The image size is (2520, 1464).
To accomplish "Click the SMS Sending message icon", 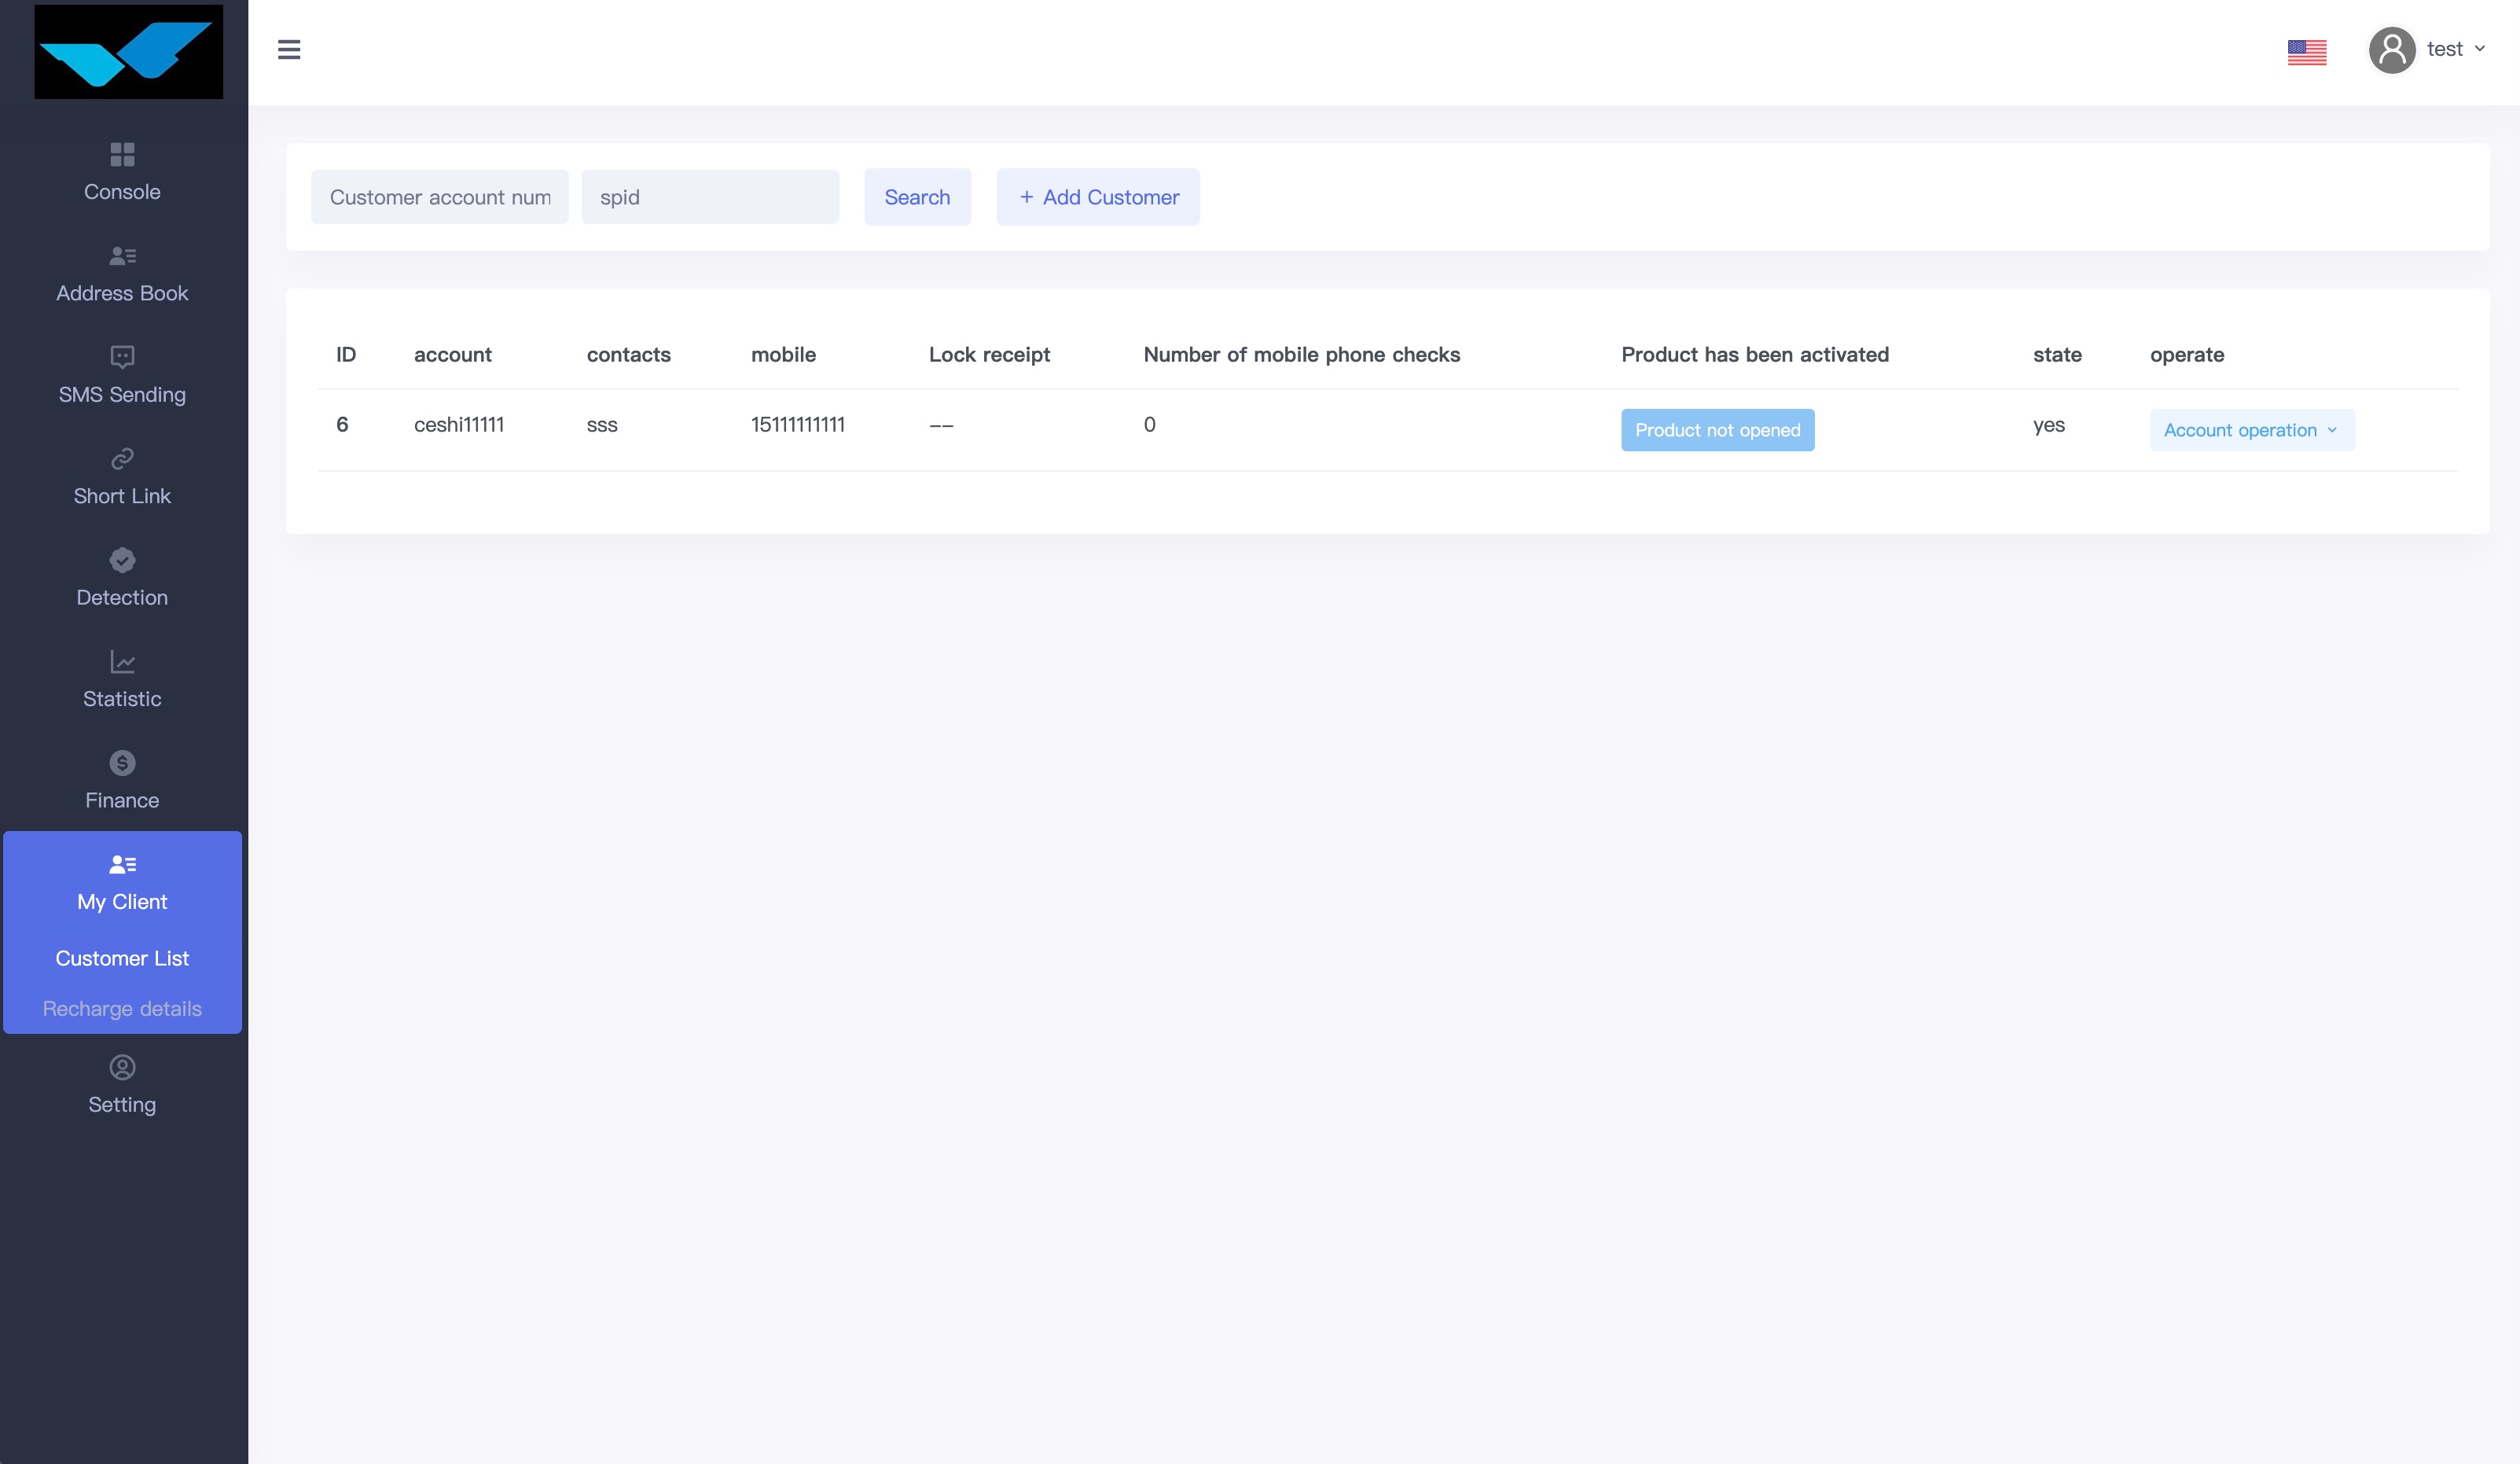I will [122, 357].
